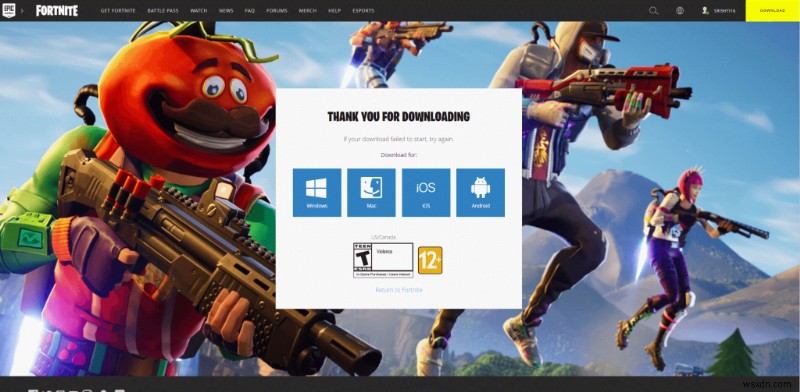Viewport: 800px width, 392px height.
Task: Click the yellow Download button
Action: [772, 11]
